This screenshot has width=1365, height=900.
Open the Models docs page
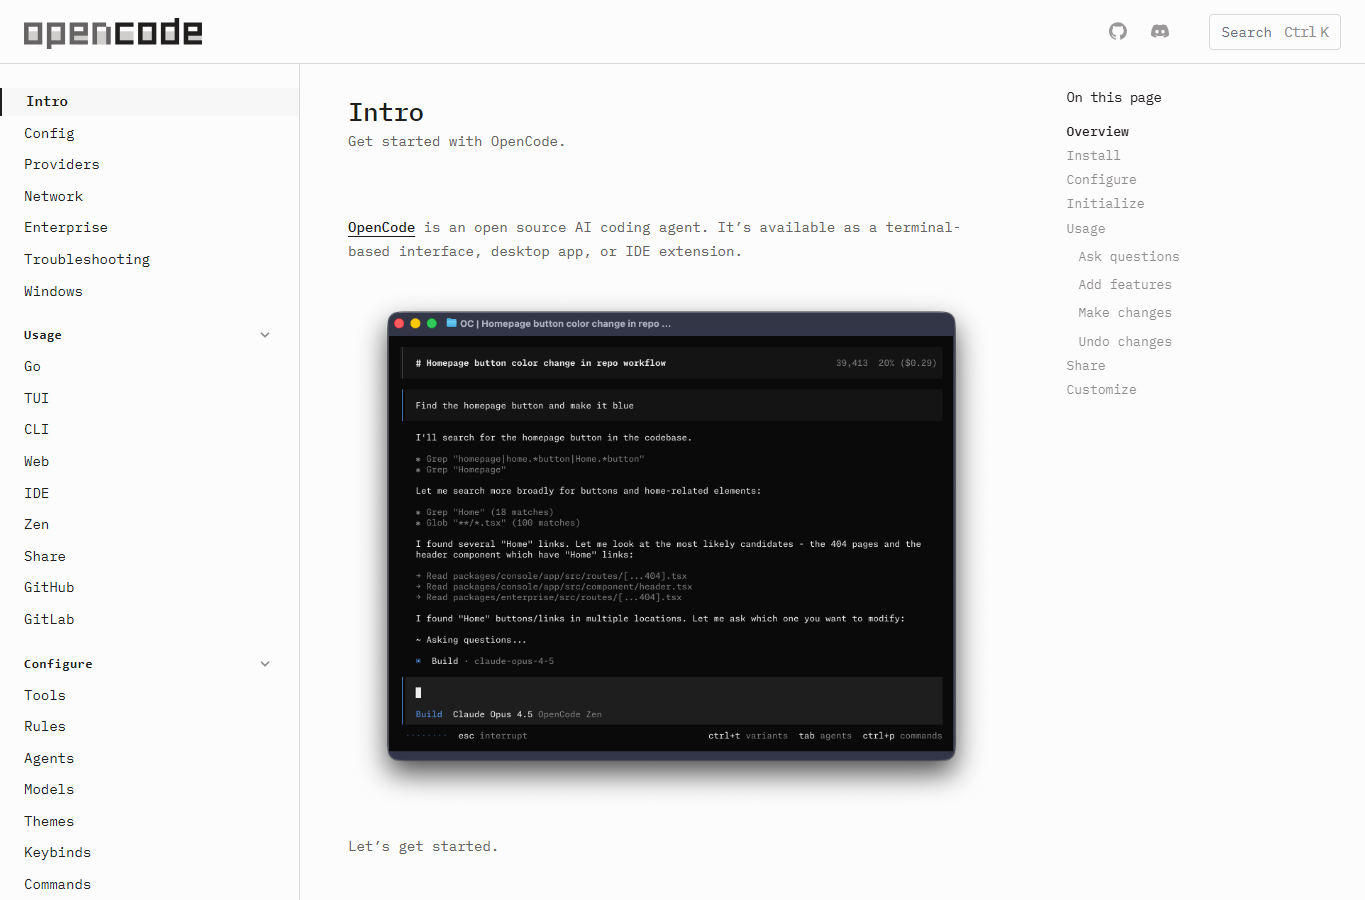click(49, 789)
